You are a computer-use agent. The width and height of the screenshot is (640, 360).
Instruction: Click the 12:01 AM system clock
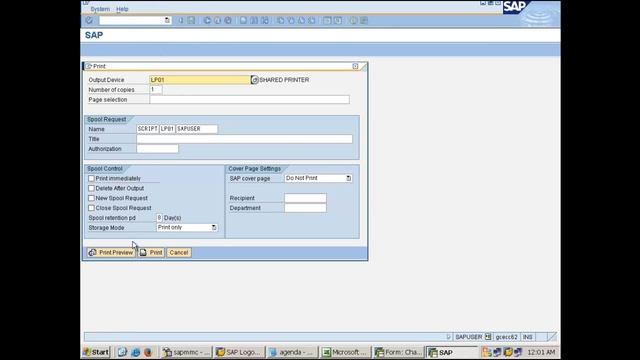[x=541, y=352]
